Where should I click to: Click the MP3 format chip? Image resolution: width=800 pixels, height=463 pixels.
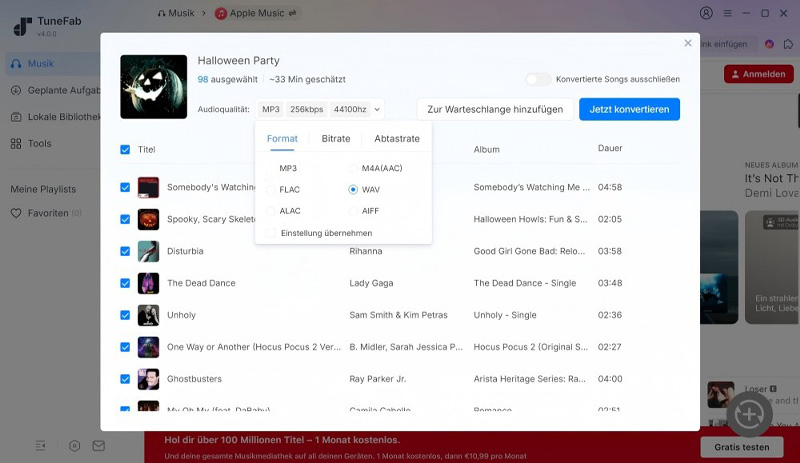[270, 109]
